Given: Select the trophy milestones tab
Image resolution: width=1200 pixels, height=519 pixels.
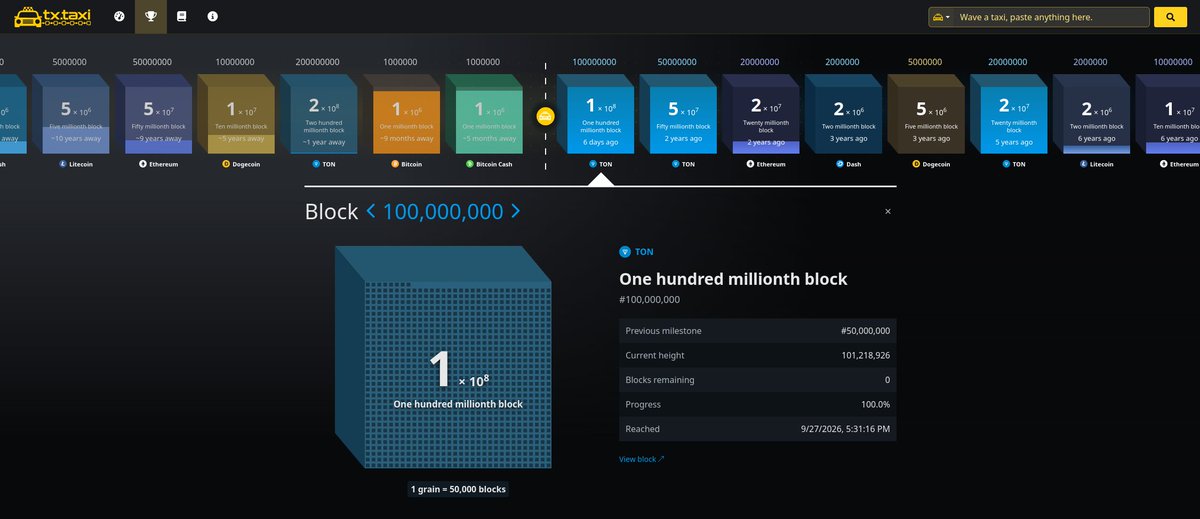Looking at the screenshot, I should (150, 17).
